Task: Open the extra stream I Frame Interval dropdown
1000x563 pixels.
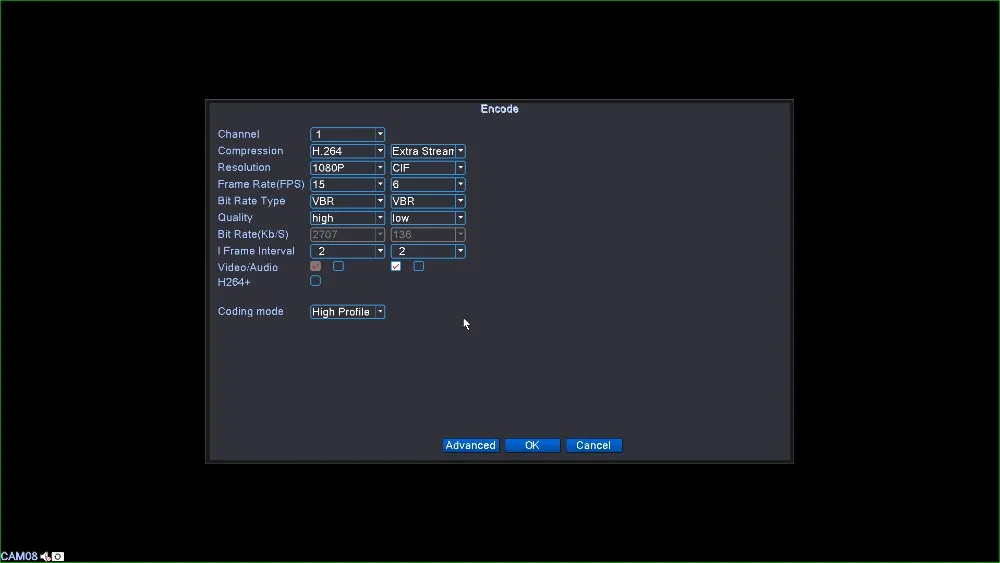Action: [428, 251]
